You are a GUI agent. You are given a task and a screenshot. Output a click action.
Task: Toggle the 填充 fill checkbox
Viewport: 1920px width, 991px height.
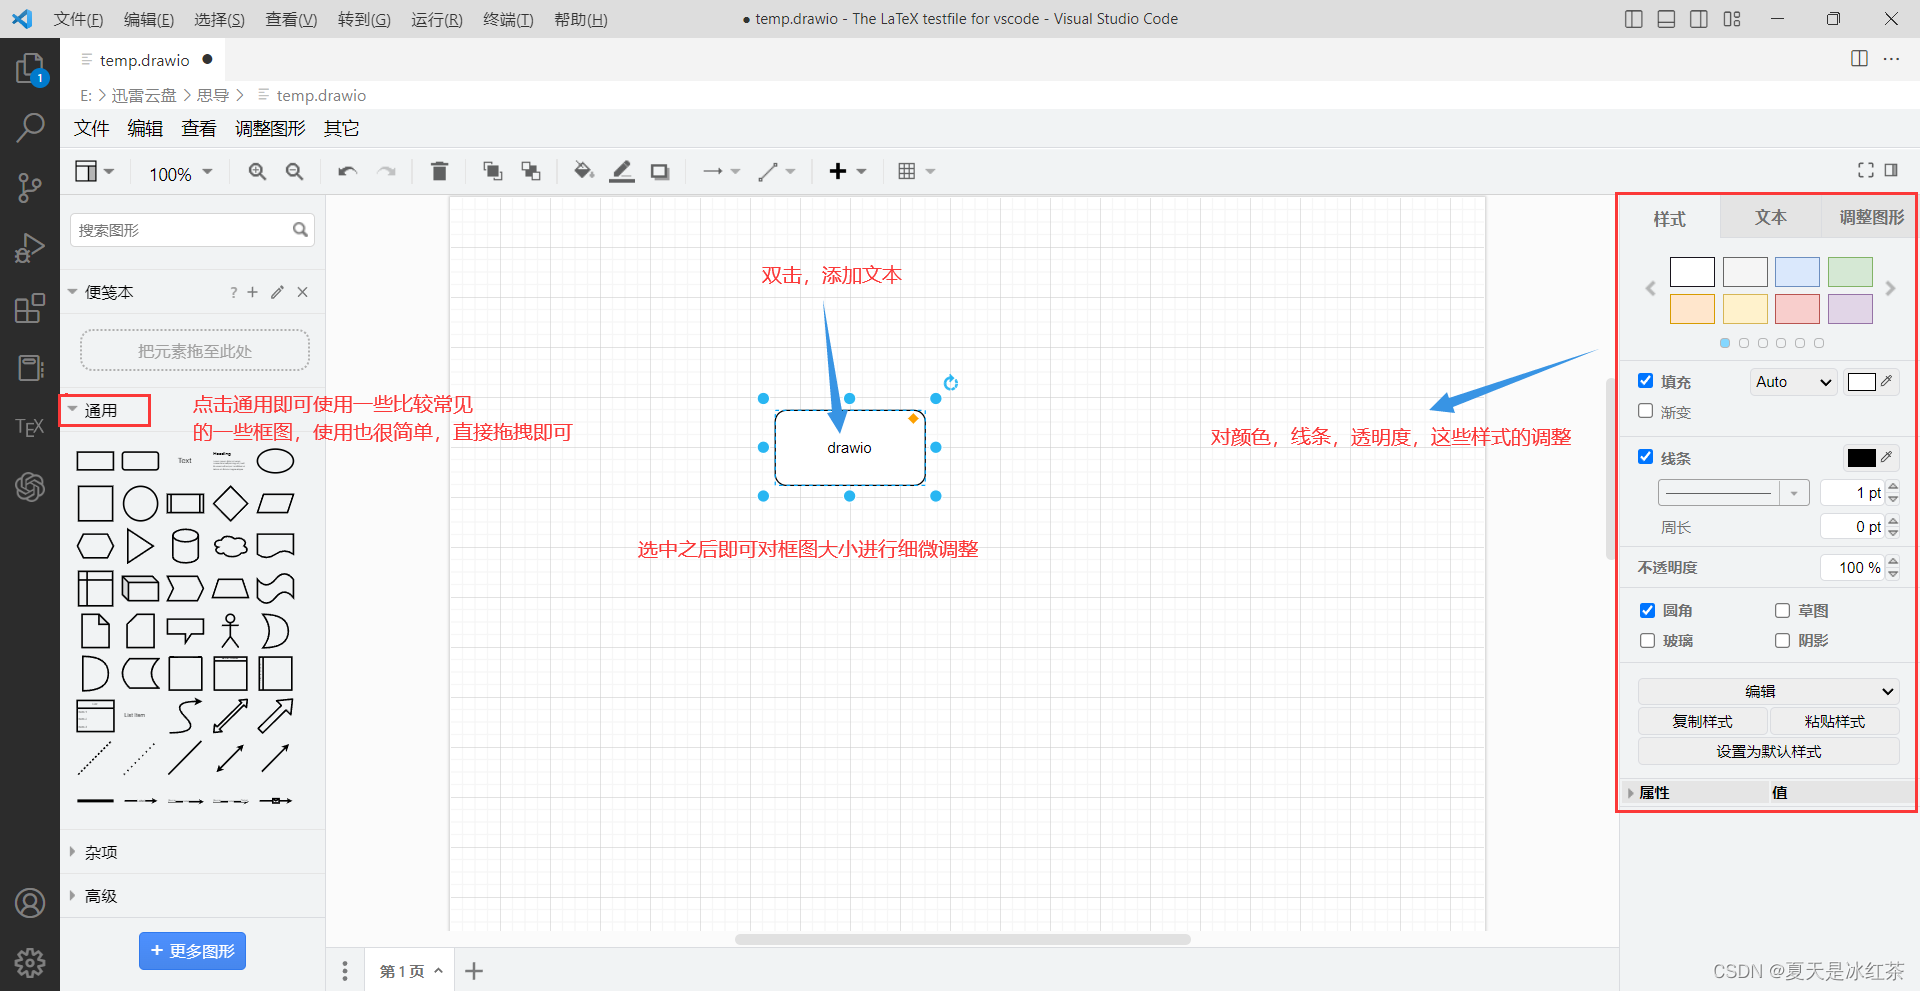tap(1645, 381)
